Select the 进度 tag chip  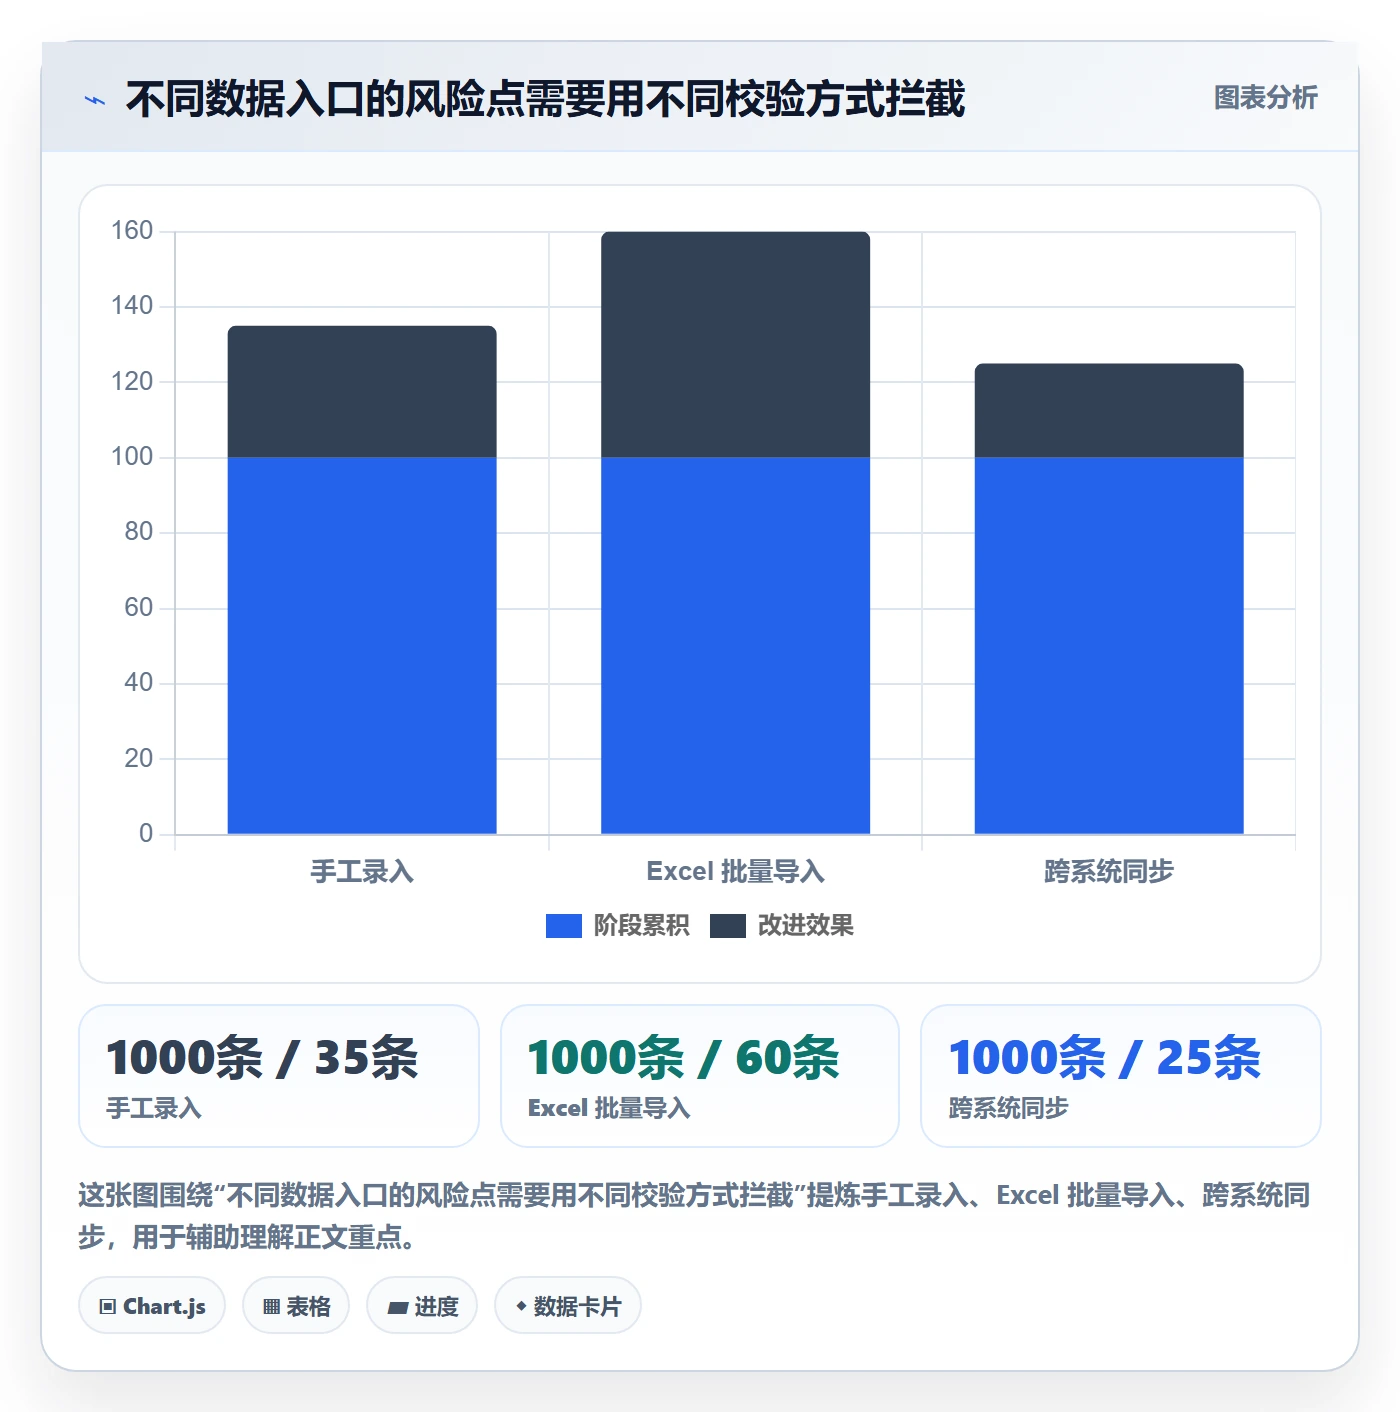pos(422,1306)
